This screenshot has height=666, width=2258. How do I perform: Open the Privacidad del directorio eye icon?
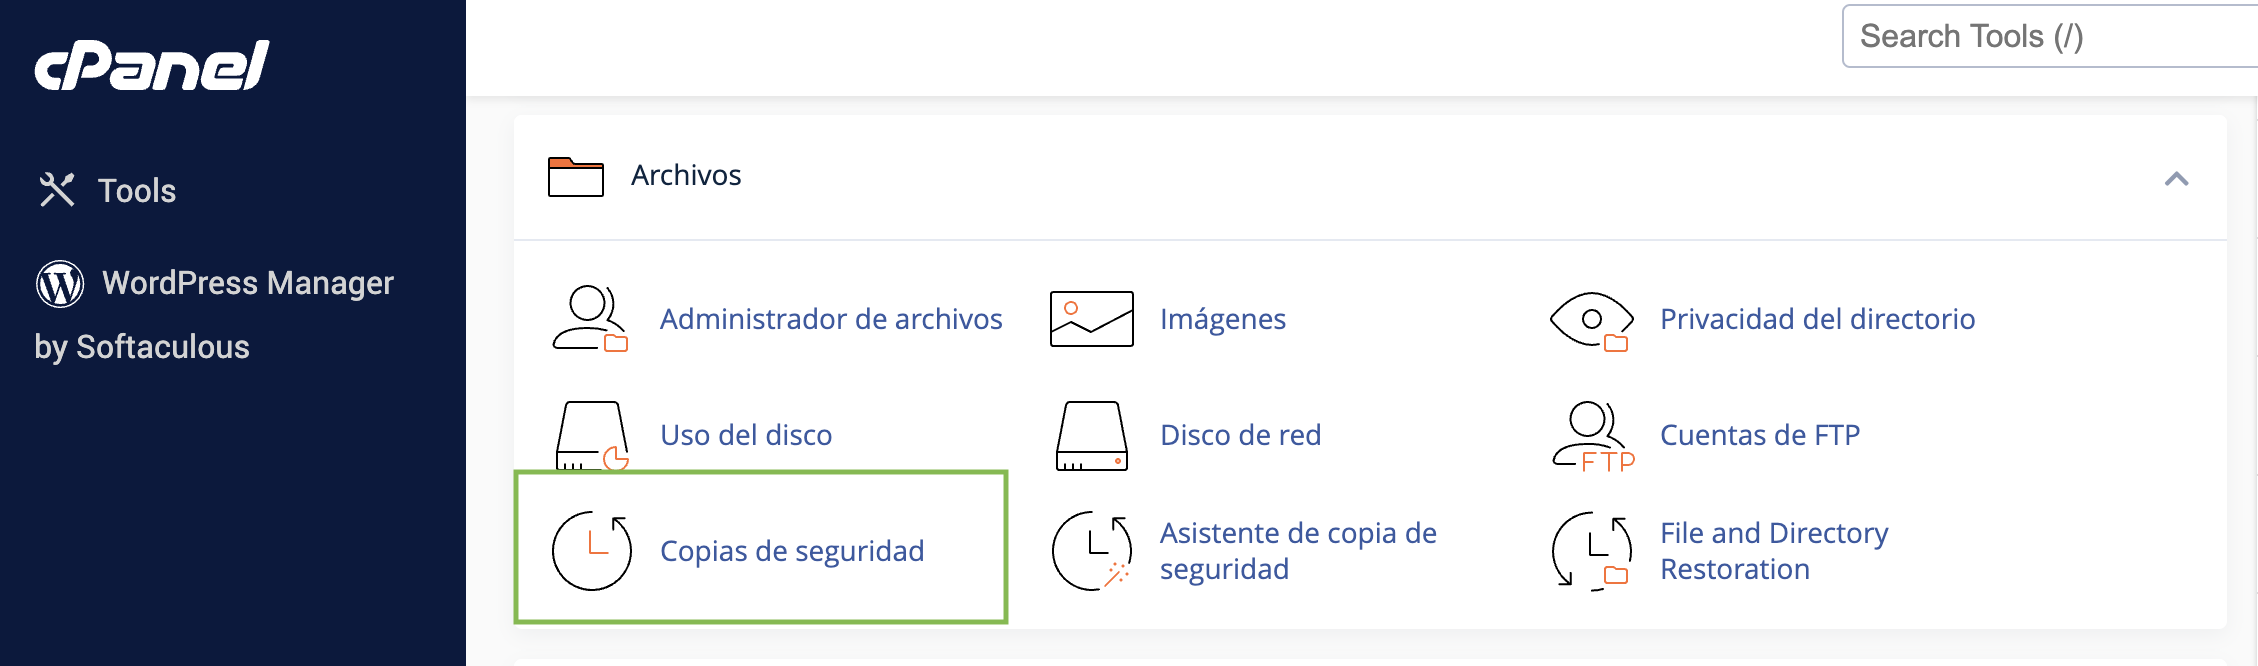[x=1591, y=321]
